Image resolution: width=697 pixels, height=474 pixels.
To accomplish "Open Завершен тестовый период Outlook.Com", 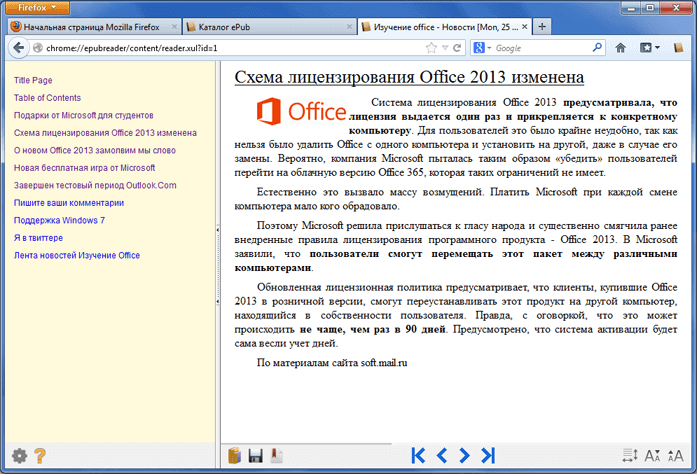I will (95, 185).
